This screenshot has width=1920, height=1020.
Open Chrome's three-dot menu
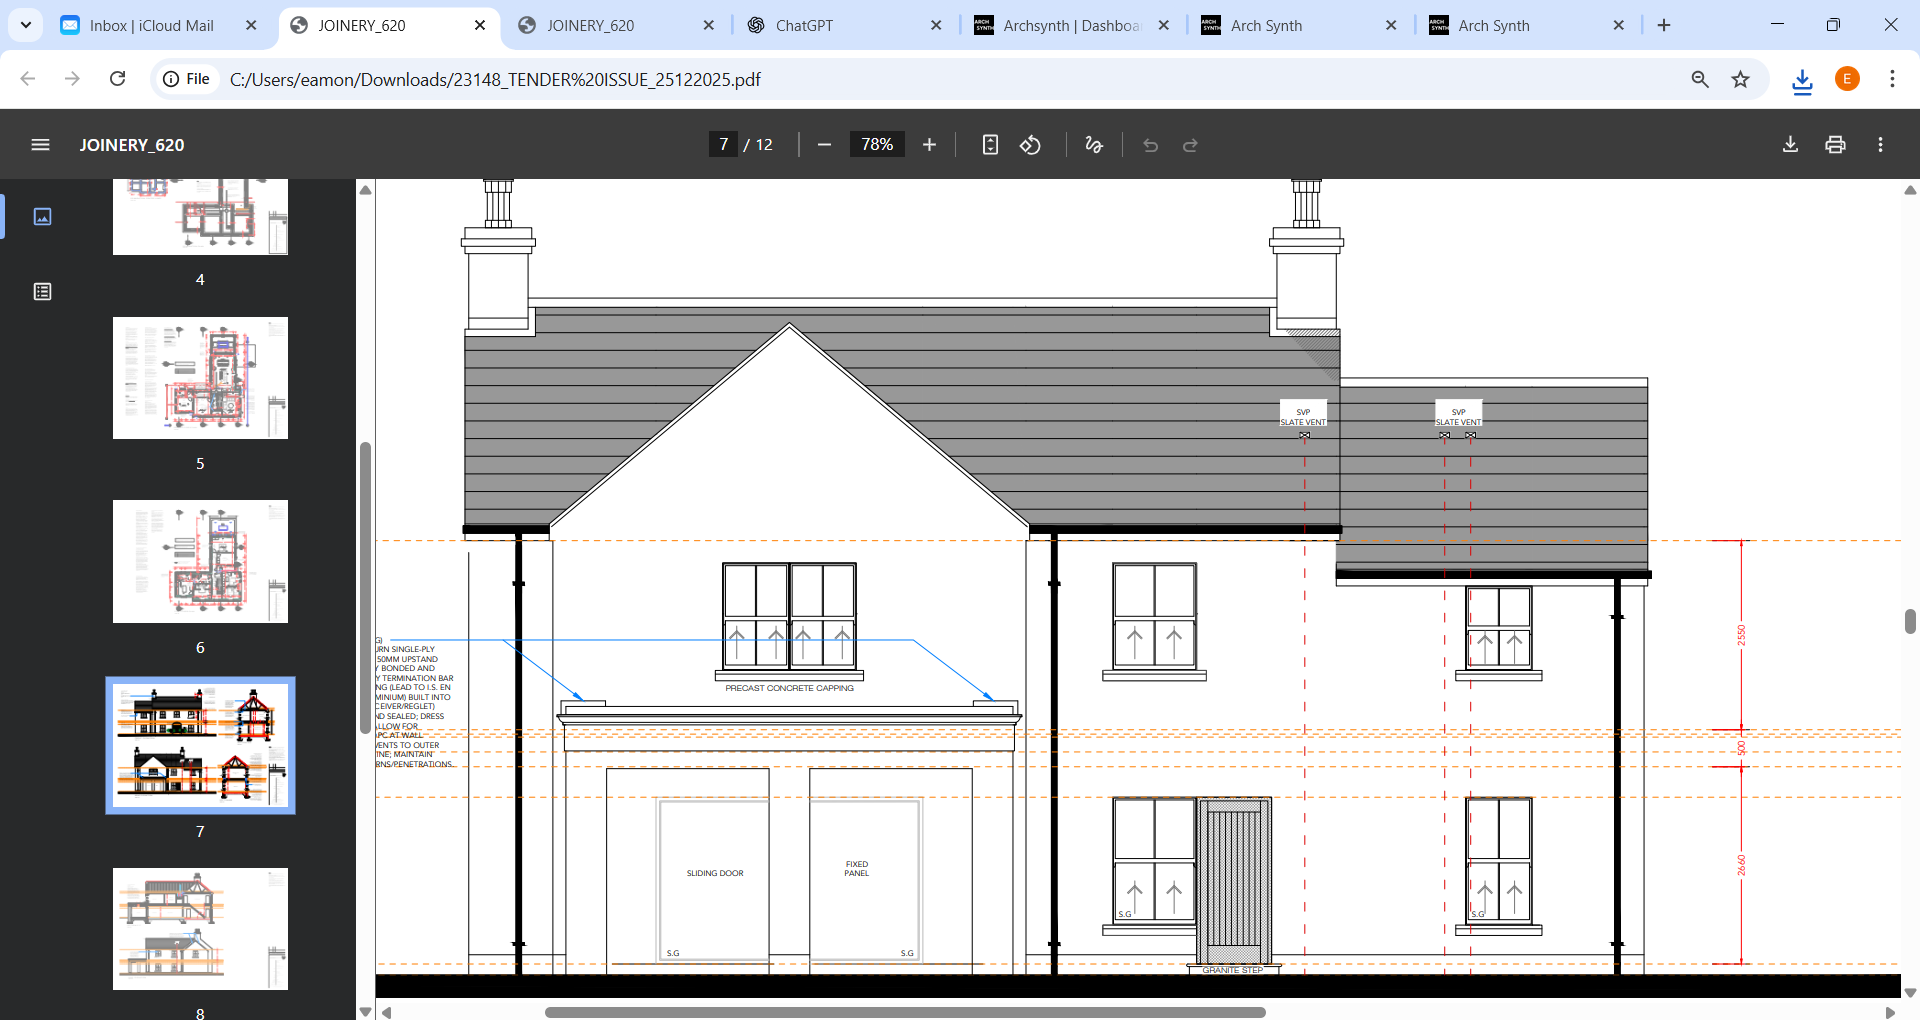pyautogui.click(x=1892, y=79)
